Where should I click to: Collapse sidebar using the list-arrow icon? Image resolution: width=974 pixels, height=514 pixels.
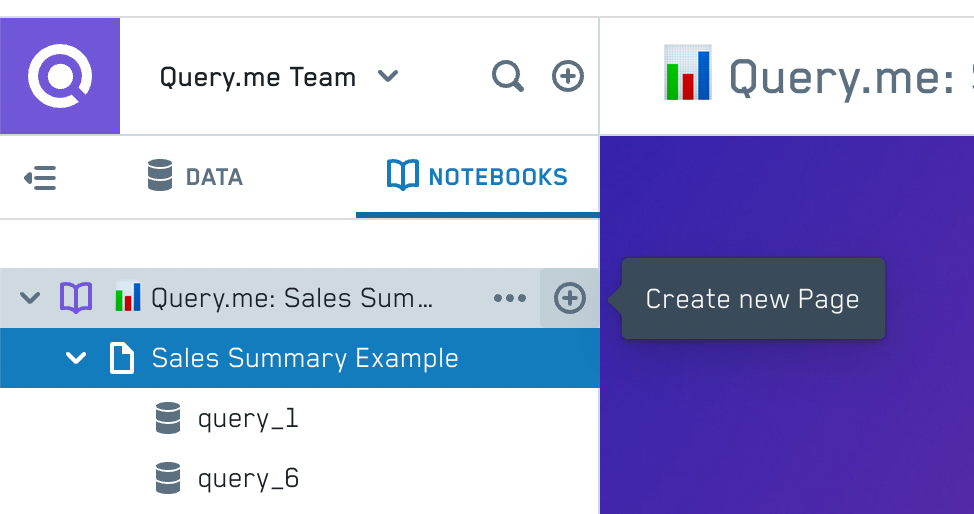click(x=40, y=178)
